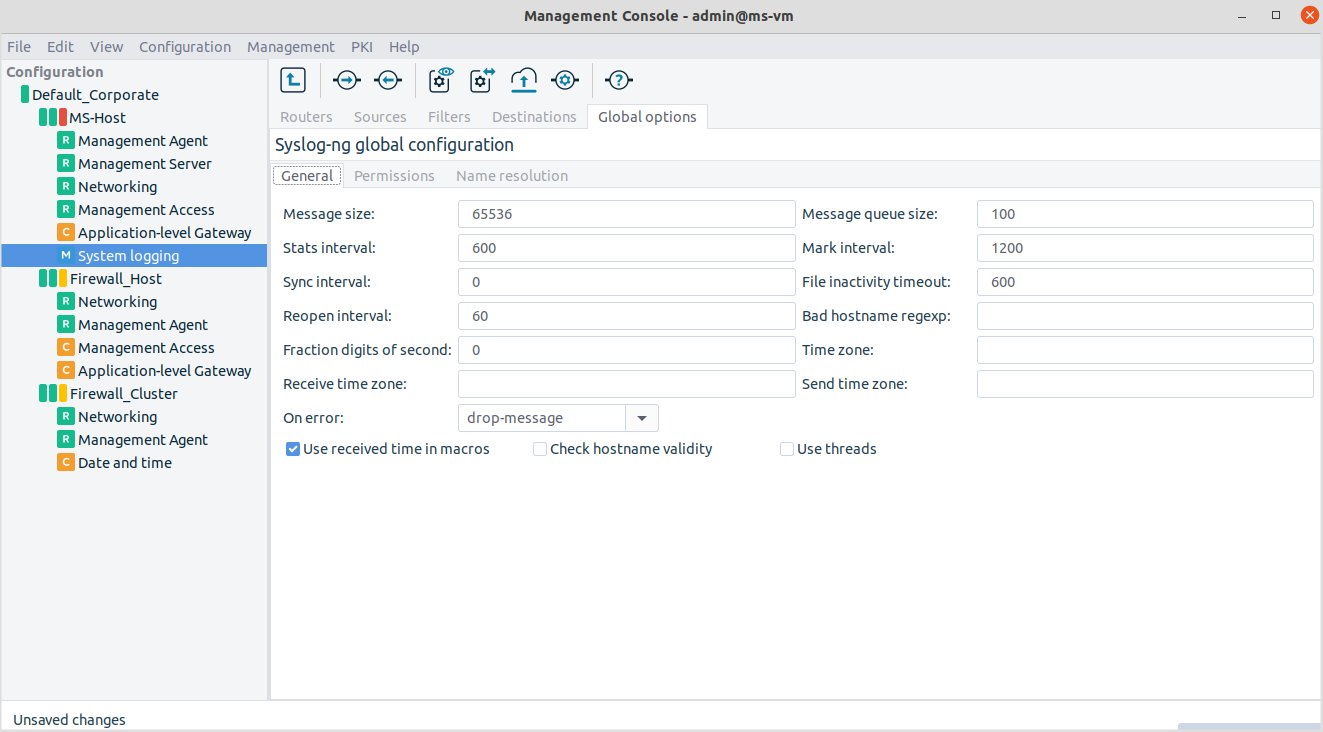Uncheck Use received time in macros
This screenshot has width=1323, height=732.
click(293, 449)
